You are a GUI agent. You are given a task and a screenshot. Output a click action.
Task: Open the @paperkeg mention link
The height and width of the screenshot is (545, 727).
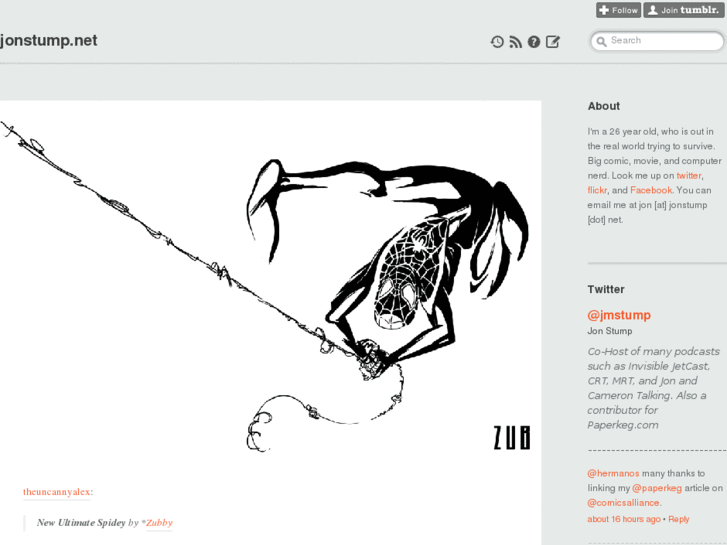click(657, 488)
